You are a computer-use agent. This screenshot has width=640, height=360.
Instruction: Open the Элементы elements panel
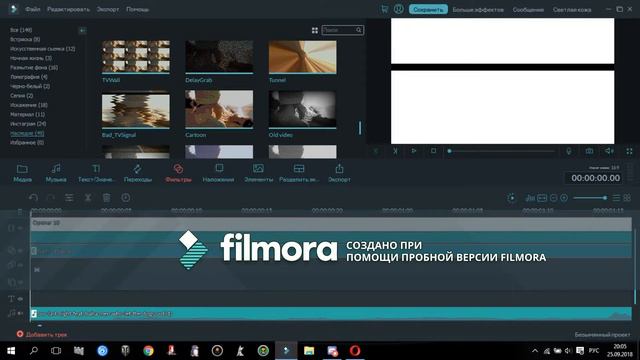(258, 173)
